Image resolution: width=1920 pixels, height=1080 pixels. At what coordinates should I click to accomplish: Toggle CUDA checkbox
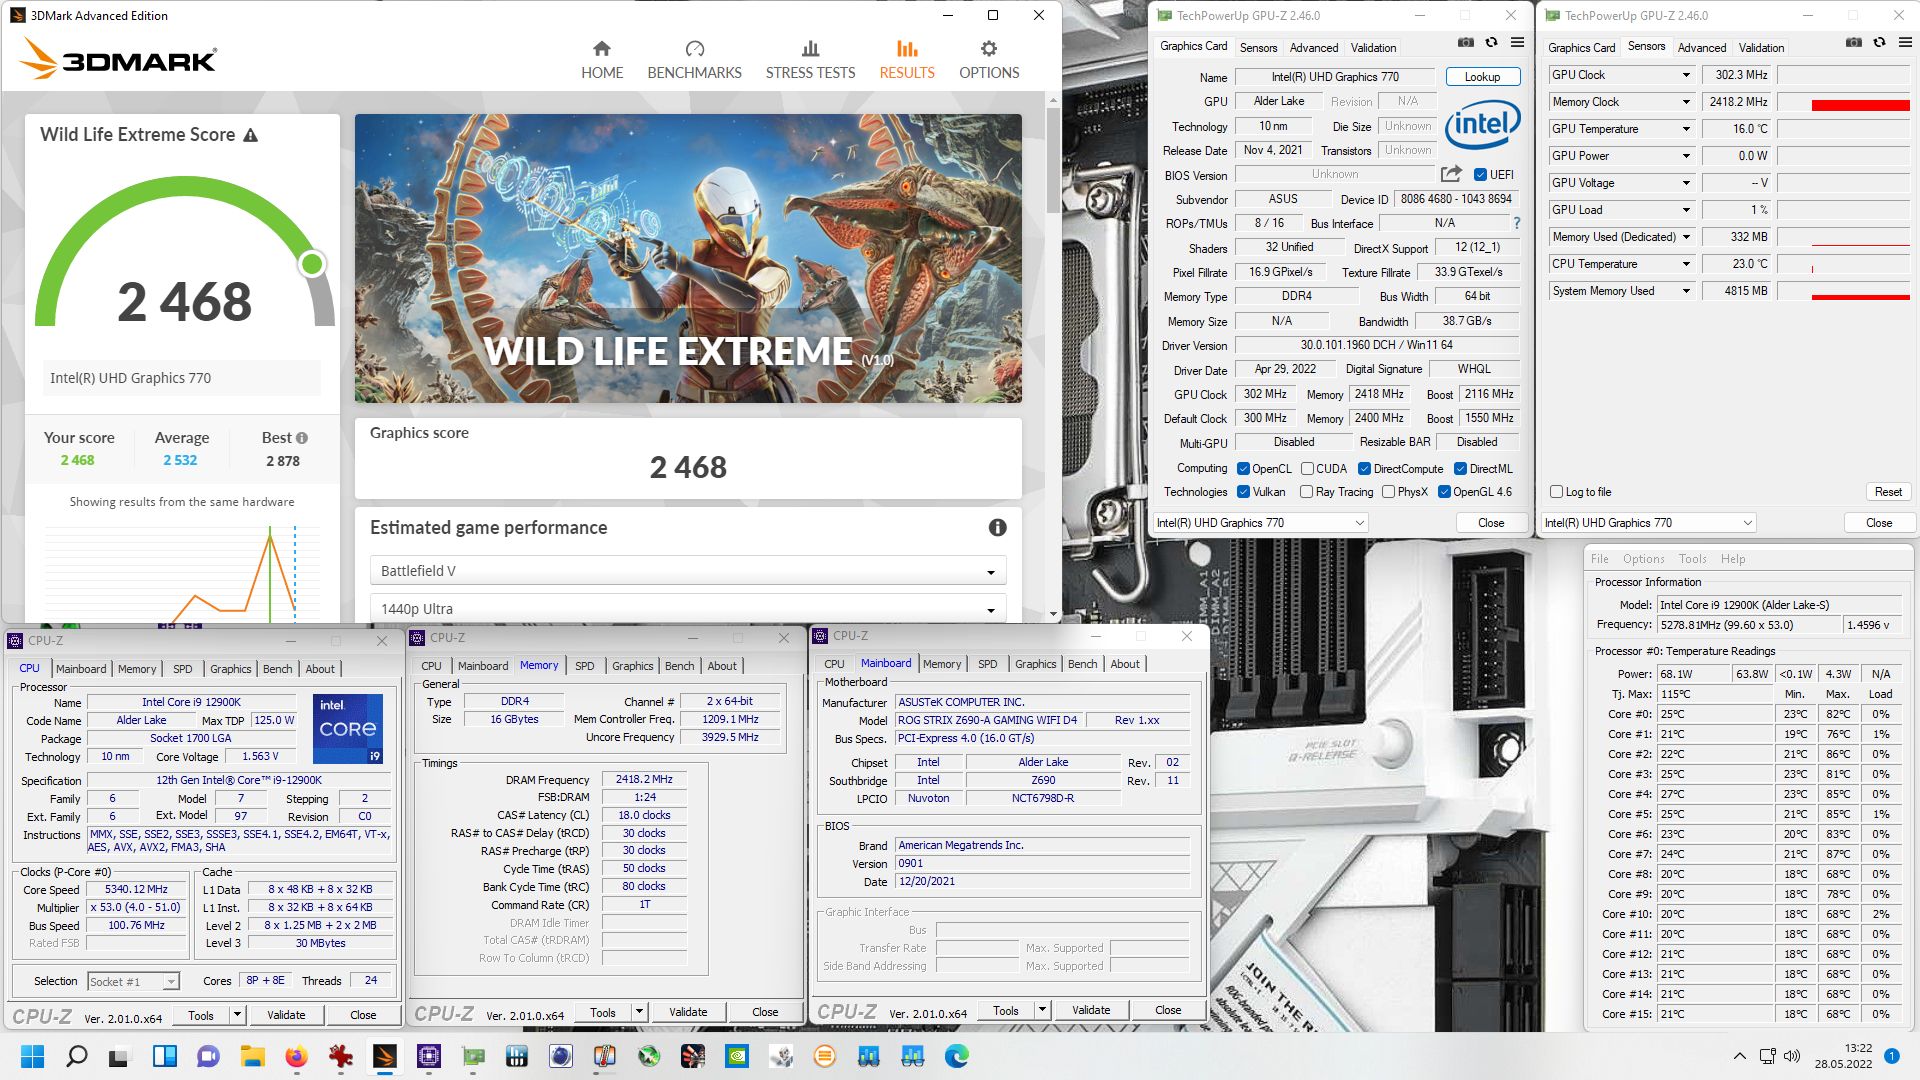click(x=1307, y=469)
